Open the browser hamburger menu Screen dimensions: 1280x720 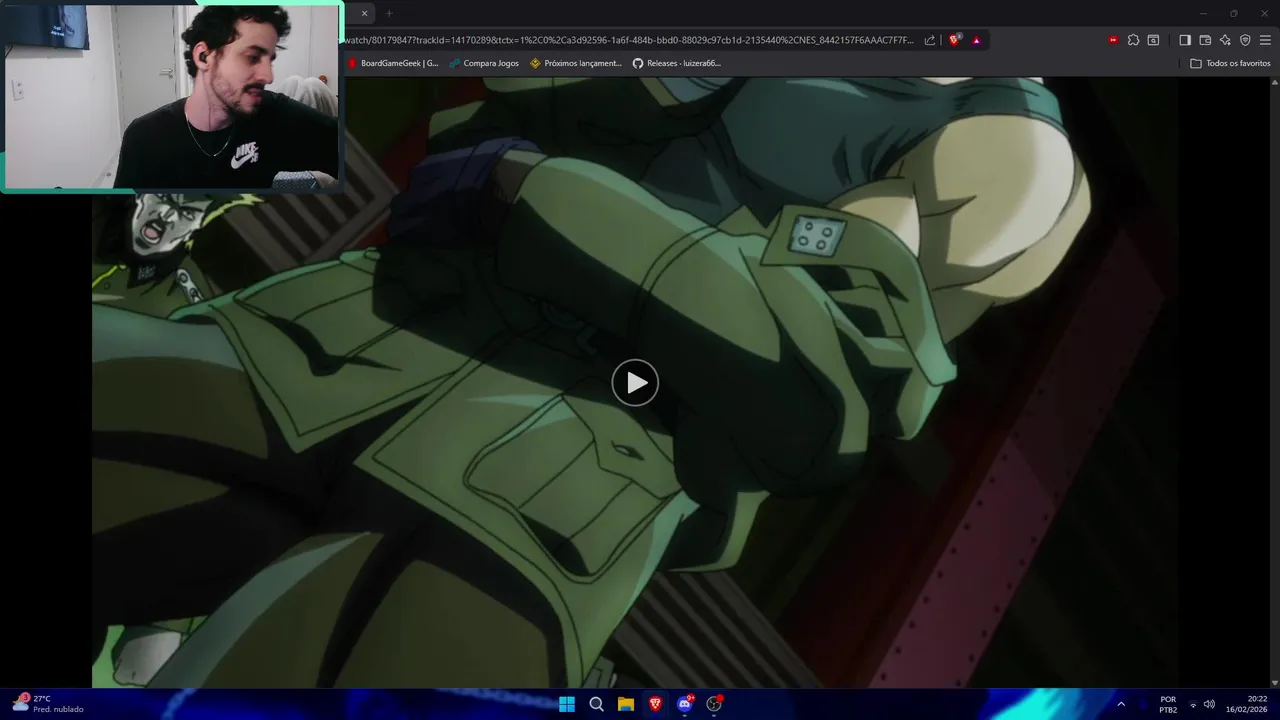[1265, 40]
